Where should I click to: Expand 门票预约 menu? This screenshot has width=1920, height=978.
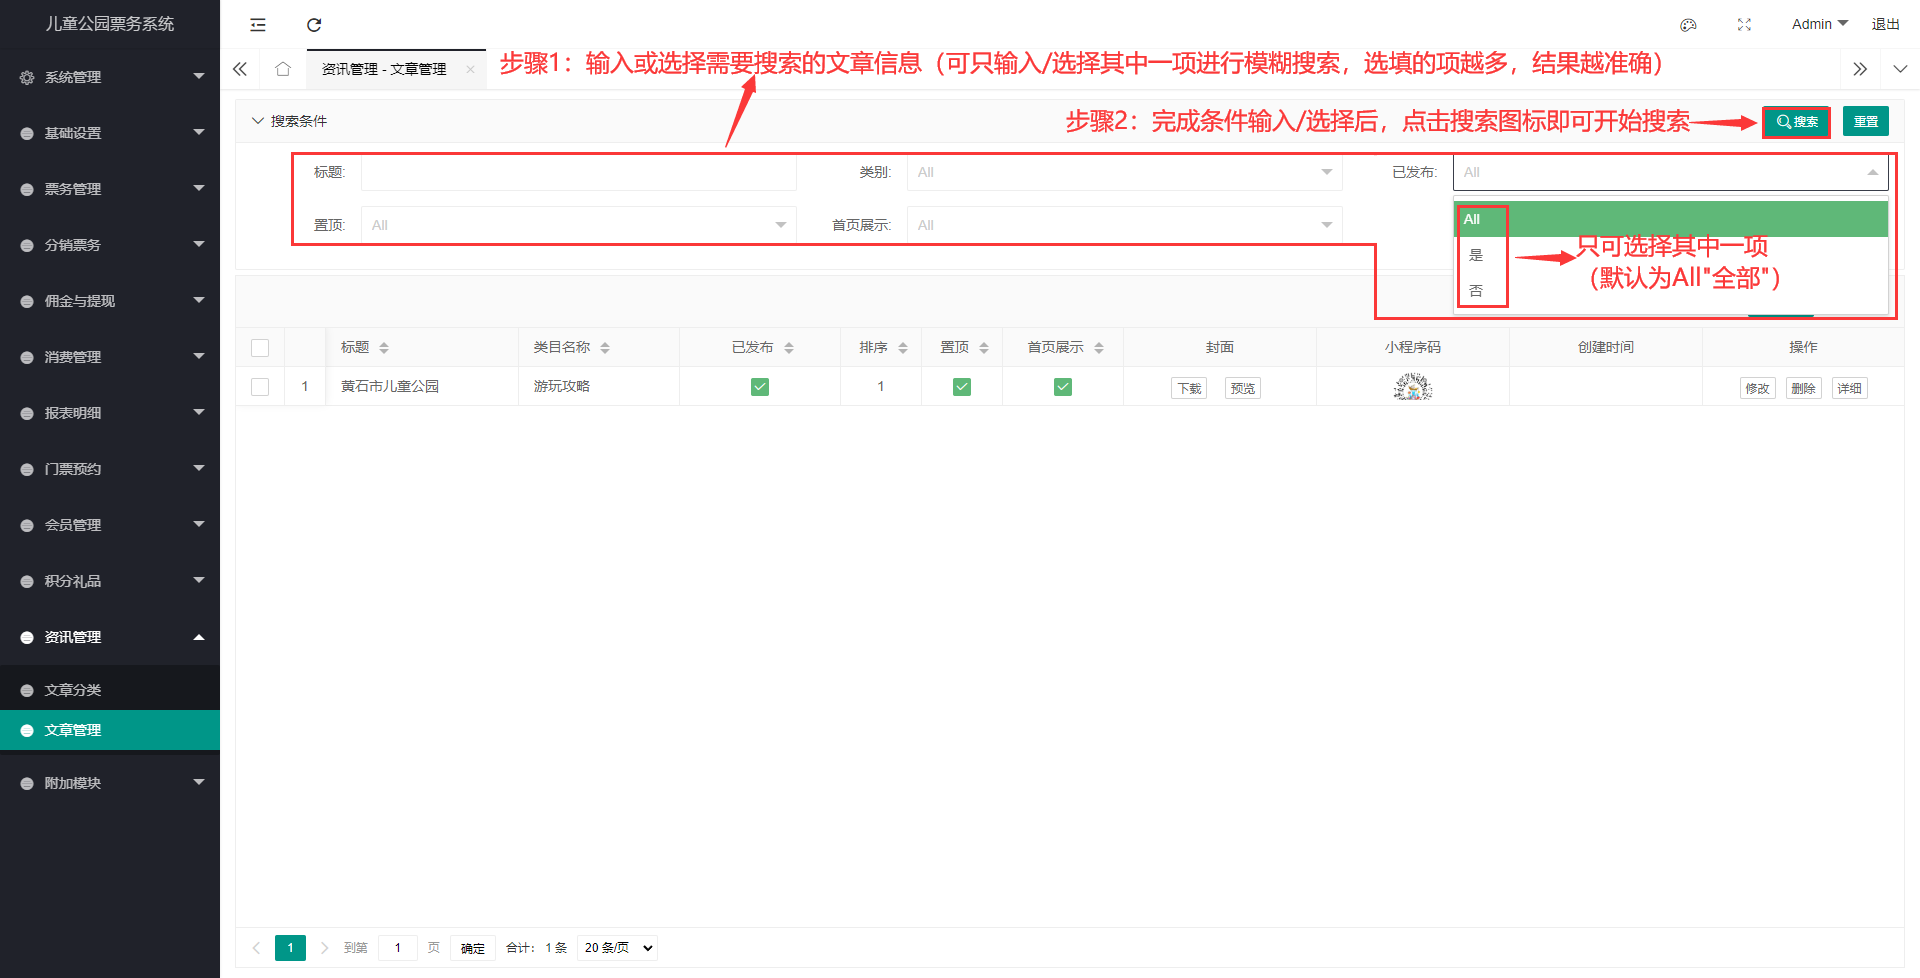(x=110, y=469)
